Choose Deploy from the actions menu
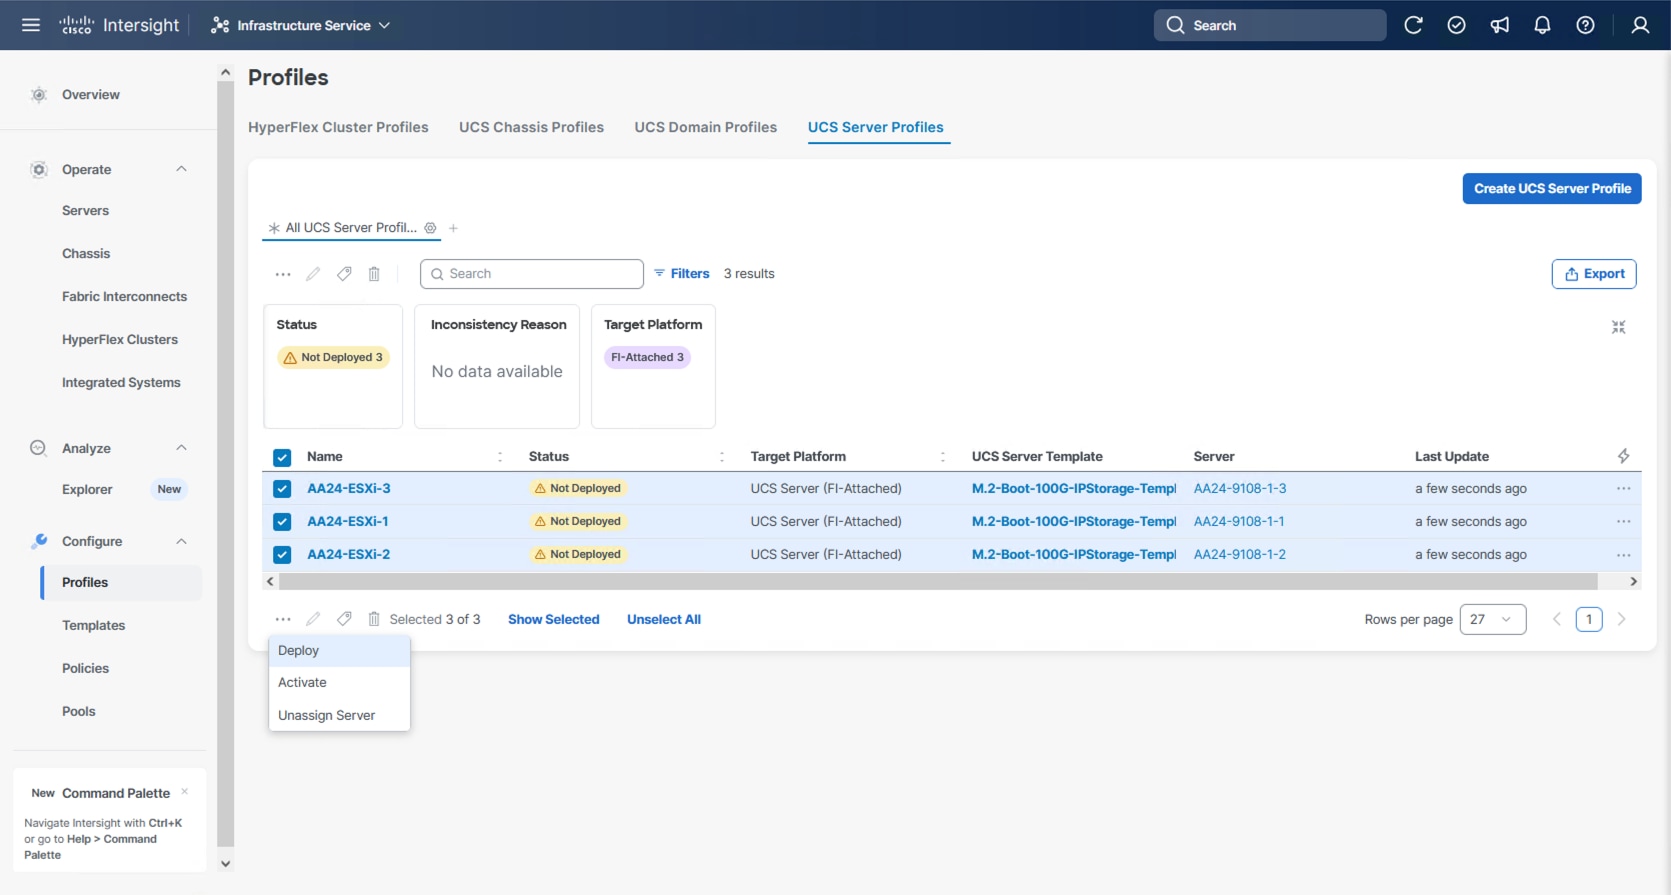The height and width of the screenshot is (895, 1671). coord(339,650)
